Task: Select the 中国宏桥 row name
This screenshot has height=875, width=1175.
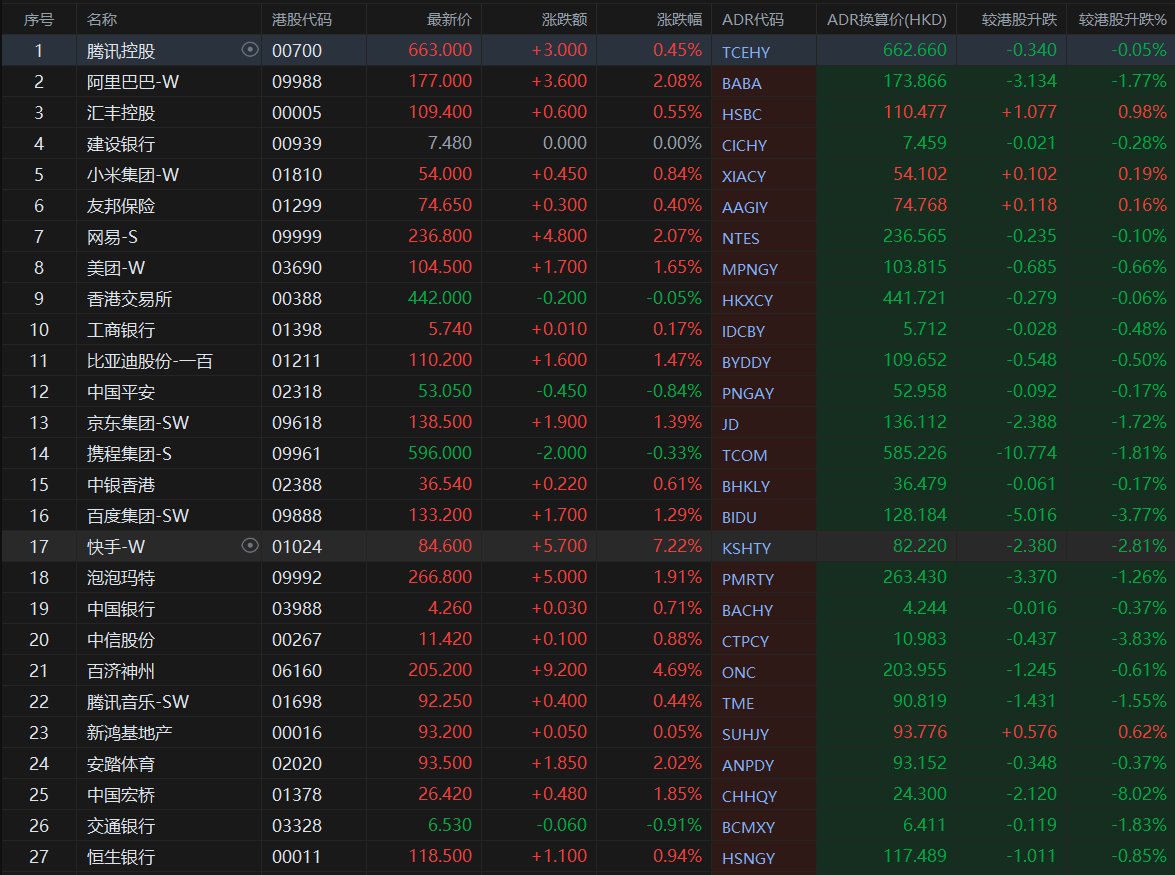Action: pyautogui.click(x=121, y=795)
